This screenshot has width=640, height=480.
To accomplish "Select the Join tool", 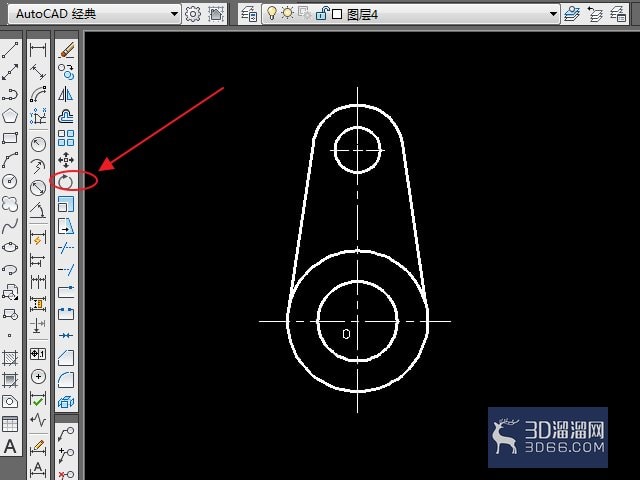I will (x=66, y=336).
